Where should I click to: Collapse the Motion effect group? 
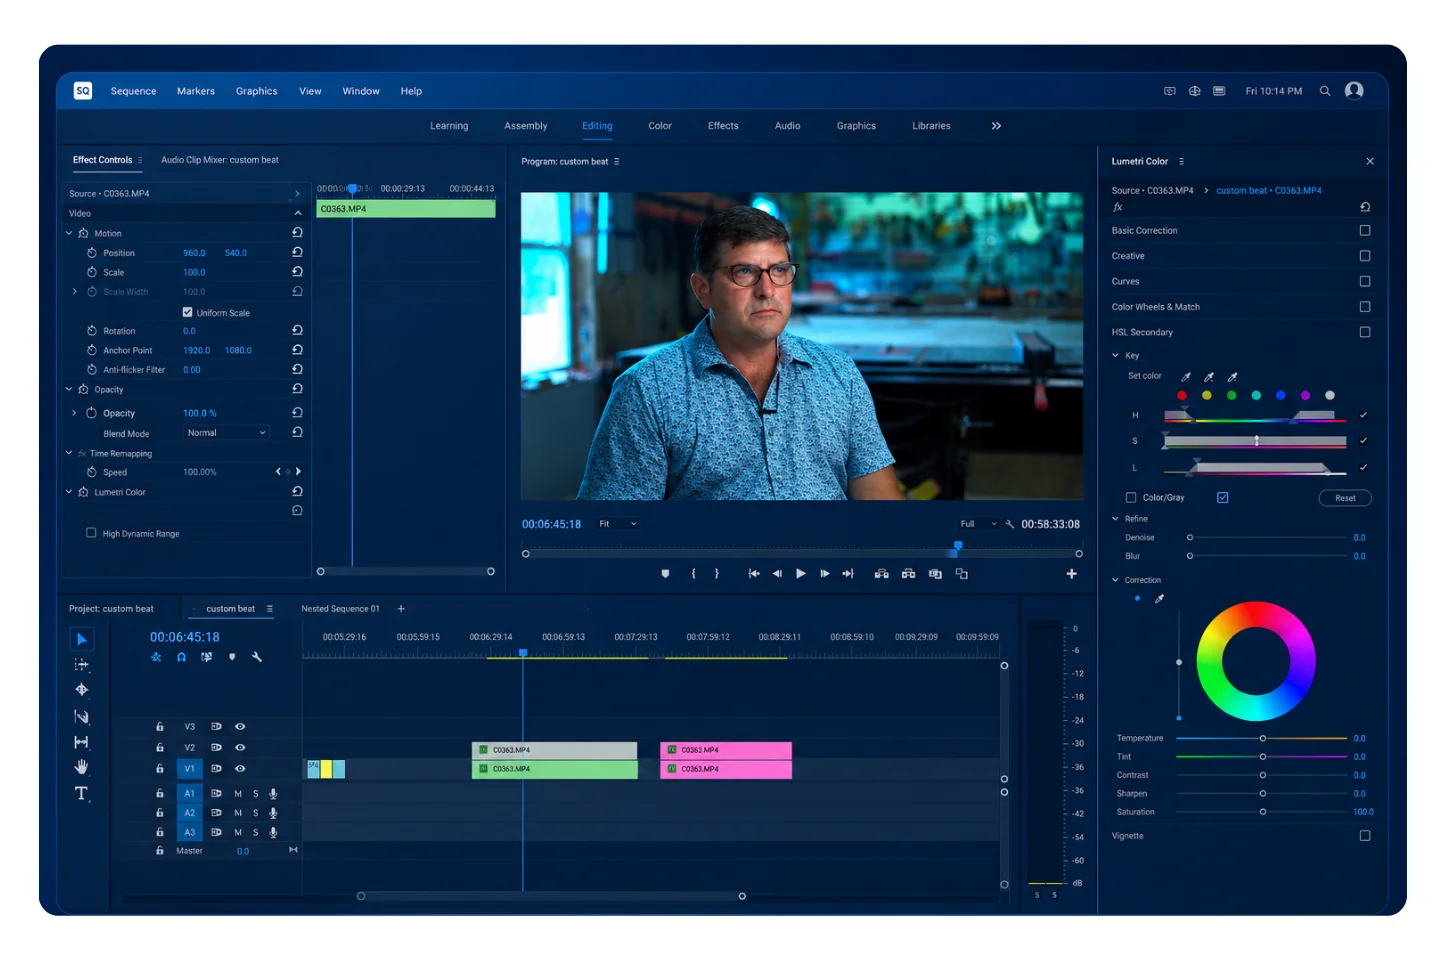click(69, 233)
